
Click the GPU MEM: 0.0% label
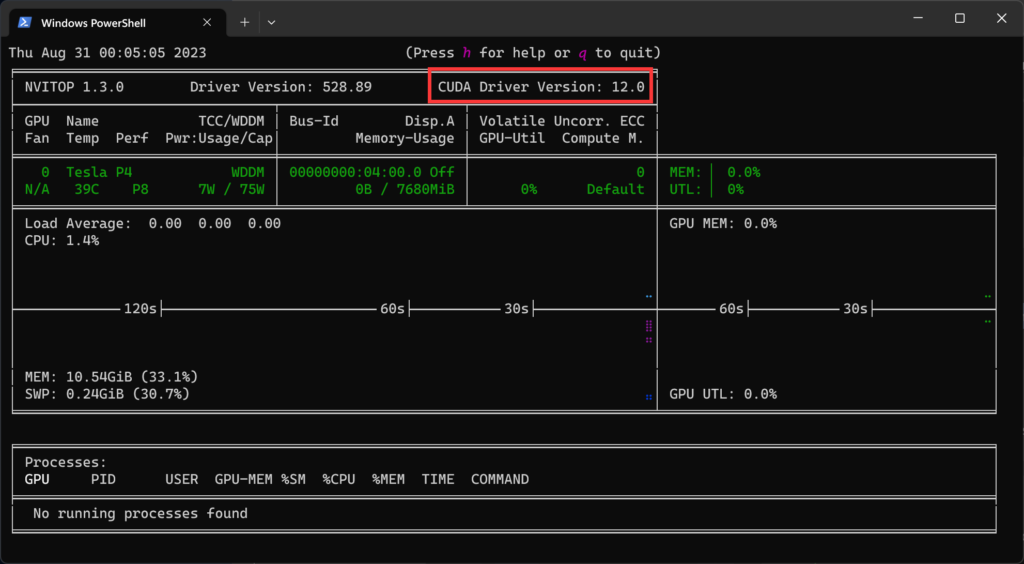(x=723, y=223)
